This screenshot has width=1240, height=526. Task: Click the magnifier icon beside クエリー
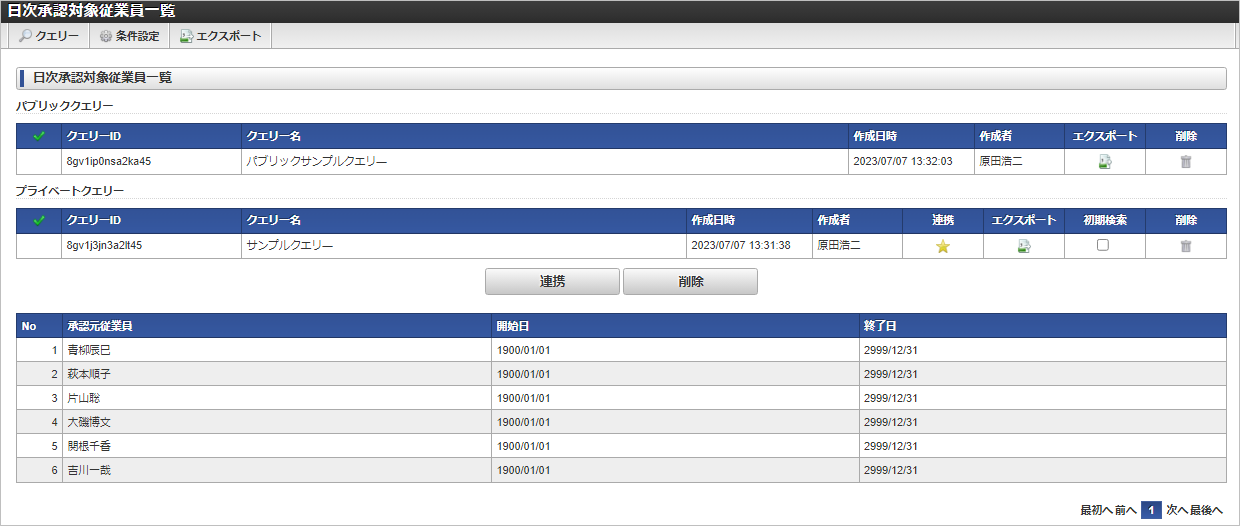coord(25,36)
